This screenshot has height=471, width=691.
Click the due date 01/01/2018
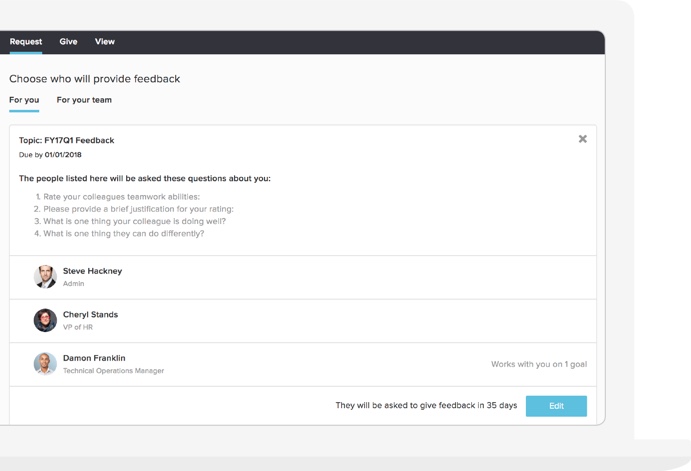(63, 155)
